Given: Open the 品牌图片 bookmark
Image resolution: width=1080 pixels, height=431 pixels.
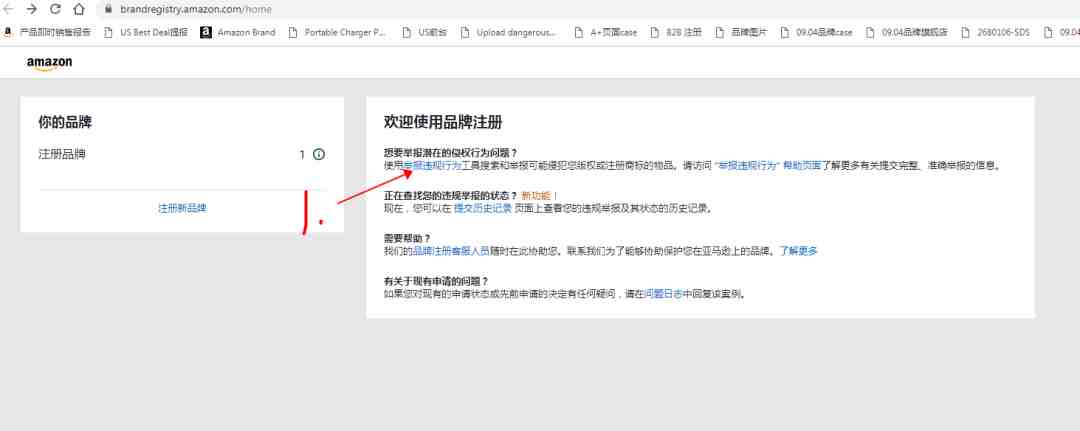Looking at the screenshot, I should coord(740,32).
